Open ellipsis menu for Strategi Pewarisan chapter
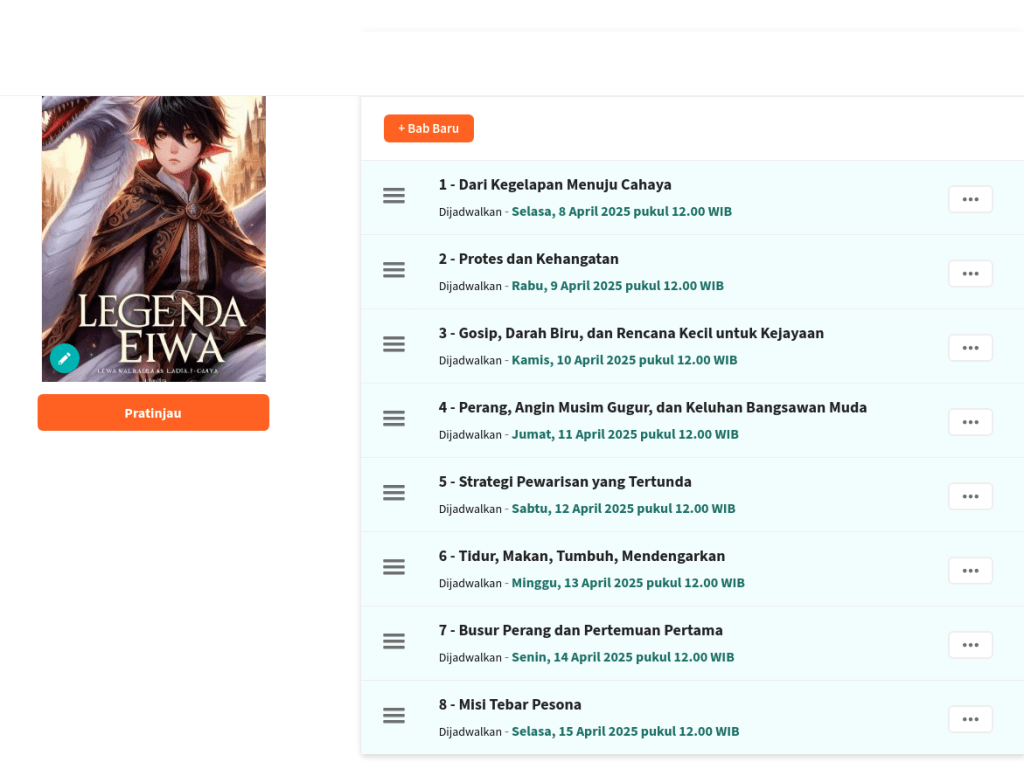Screen dimensions: 1024x762 pos(970,496)
